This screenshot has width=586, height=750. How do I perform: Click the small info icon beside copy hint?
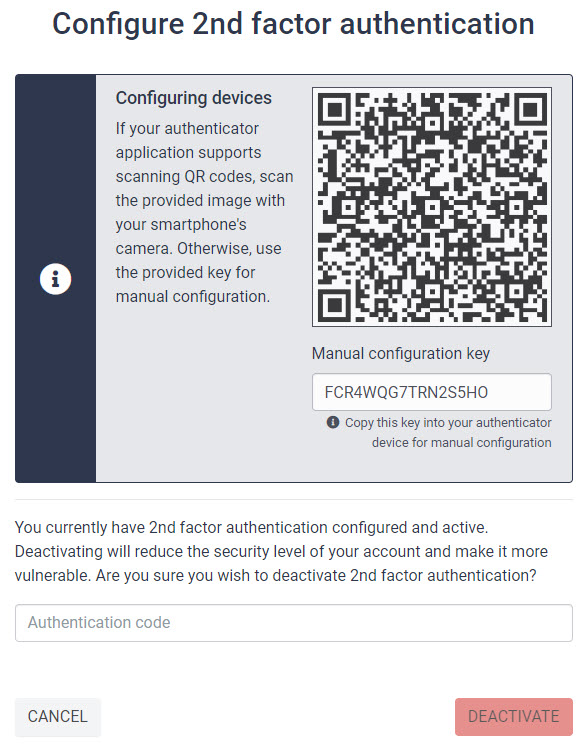pos(333,422)
